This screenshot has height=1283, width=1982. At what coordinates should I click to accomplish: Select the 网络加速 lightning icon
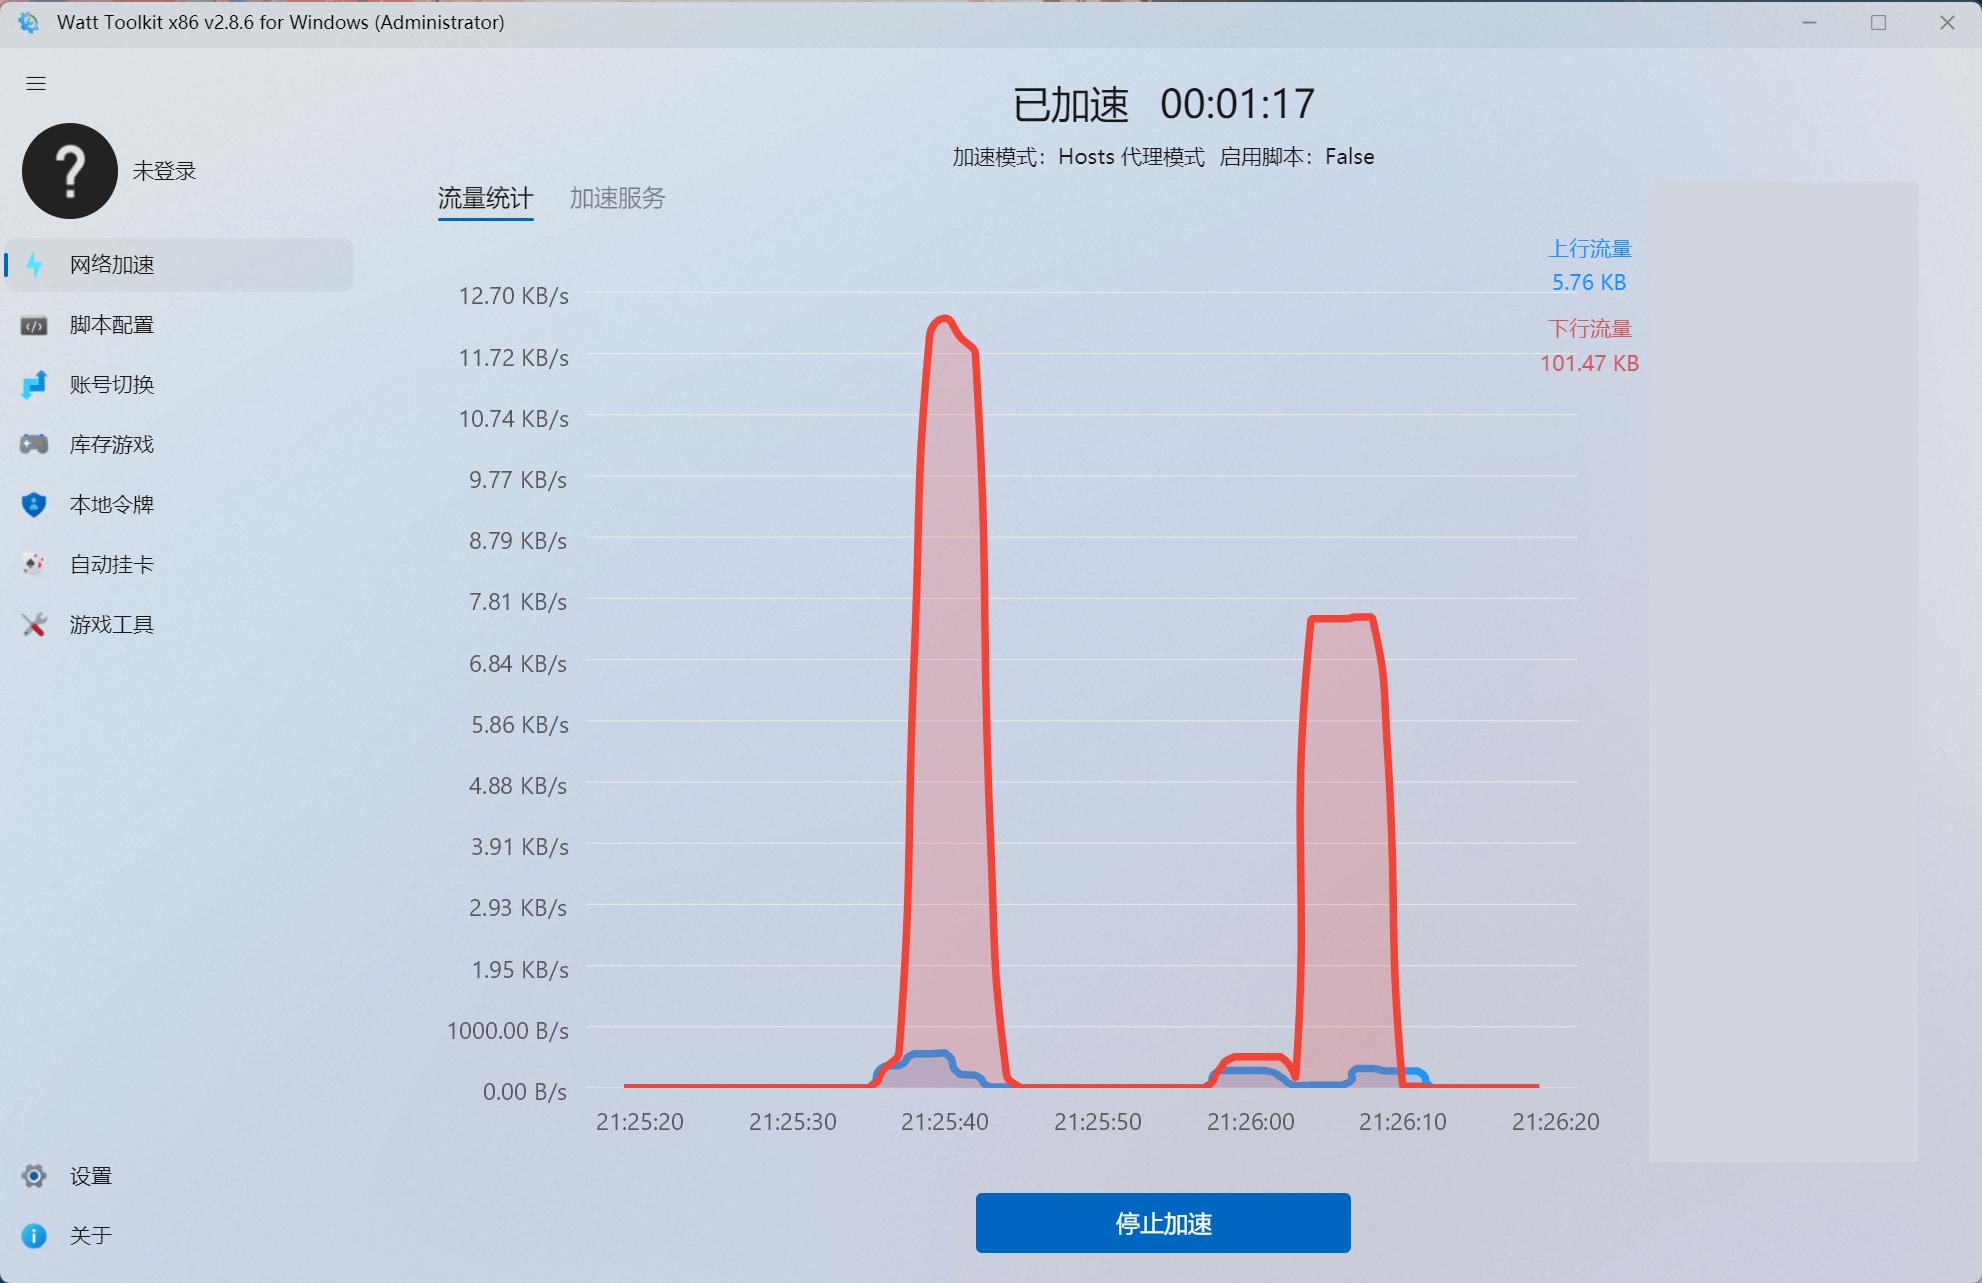[34, 264]
